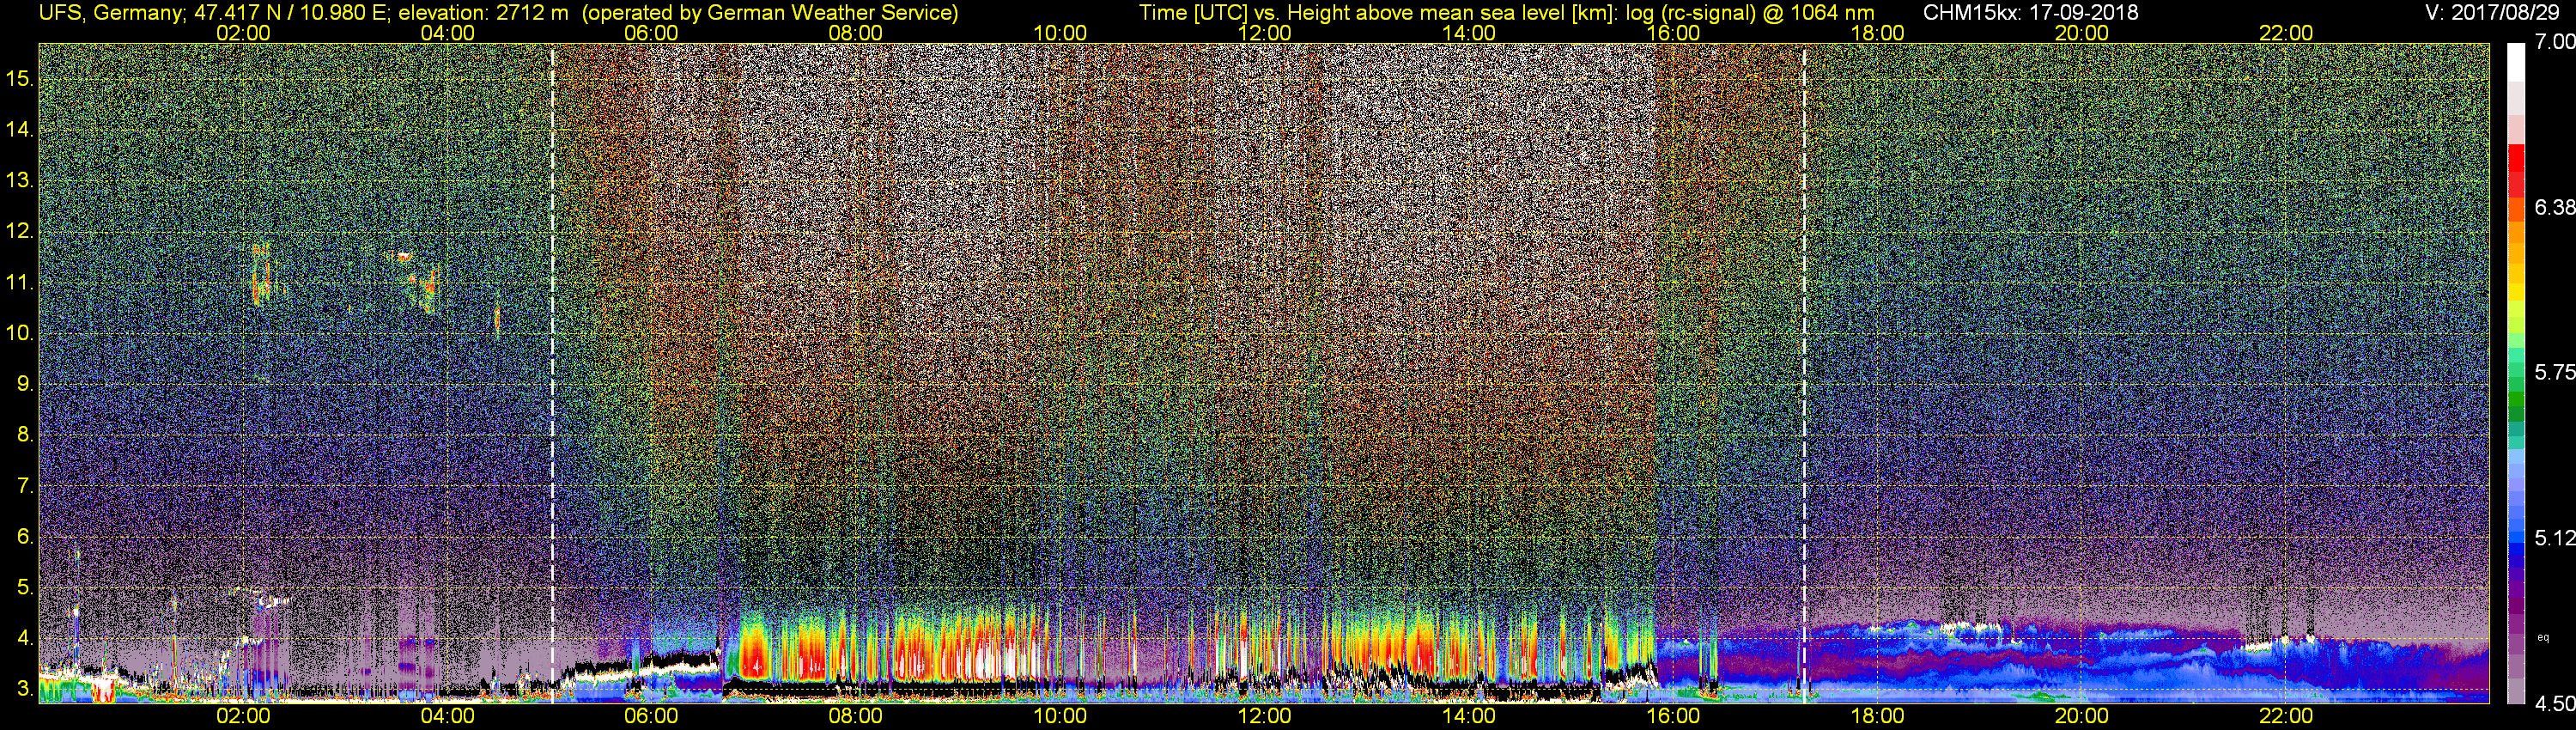Click the "4.50" value on the color scale
Viewport: 2576px width, 730px height.
2555,703
